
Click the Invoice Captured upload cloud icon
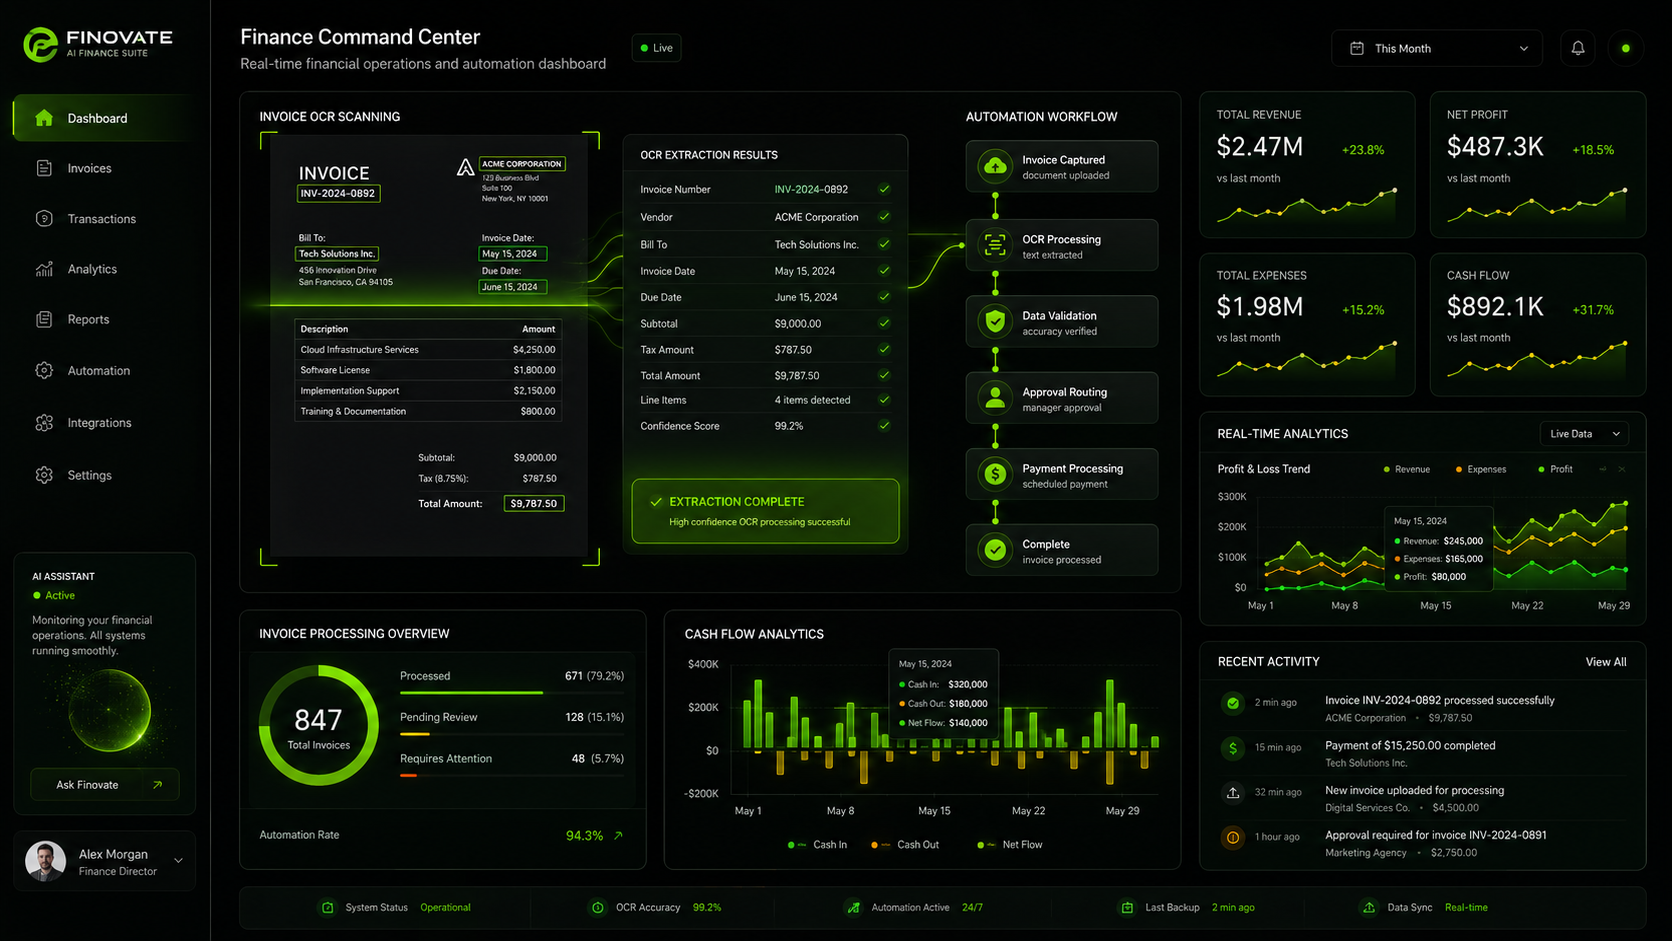pyautogui.click(x=995, y=166)
